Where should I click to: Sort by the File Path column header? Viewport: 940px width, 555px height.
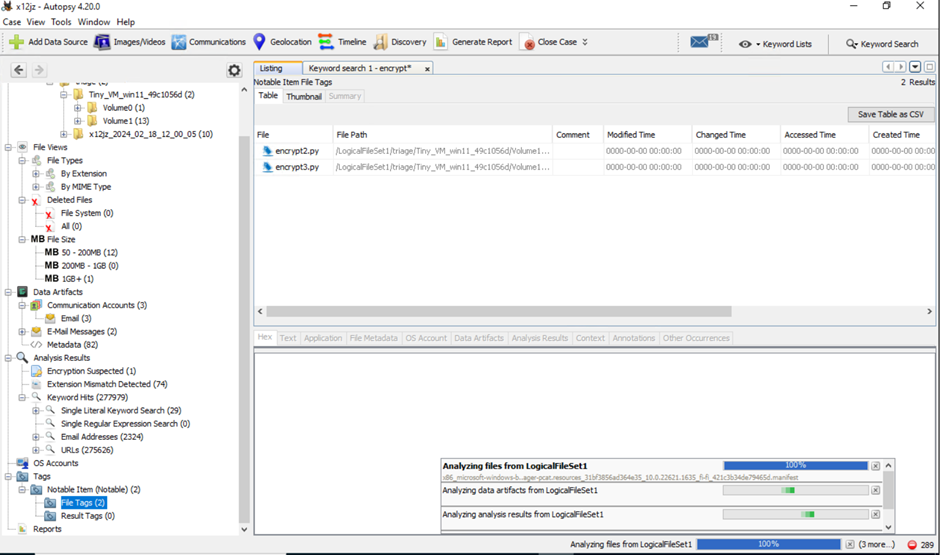pos(442,135)
